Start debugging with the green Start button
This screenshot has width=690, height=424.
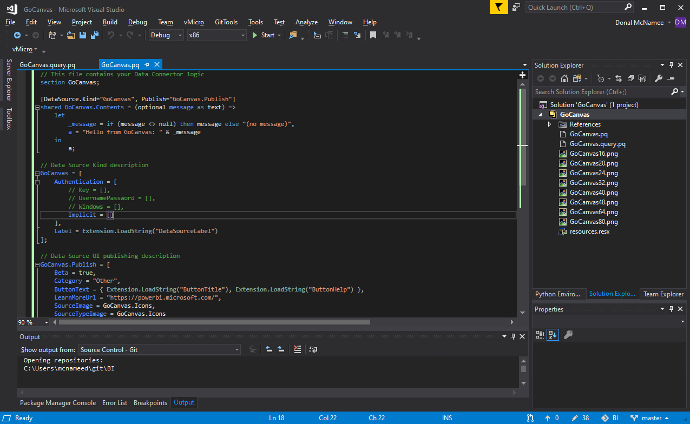(x=264, y=35)
